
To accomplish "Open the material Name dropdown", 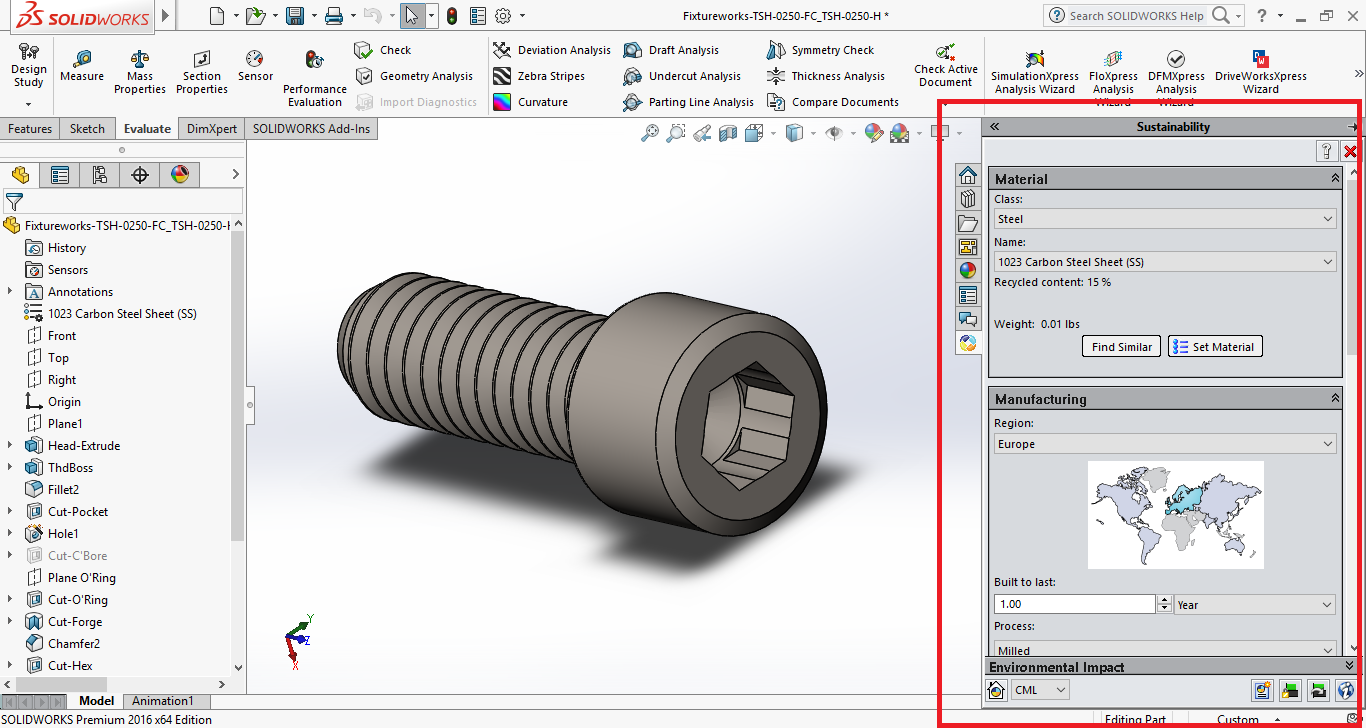I will click(1165, 262).
